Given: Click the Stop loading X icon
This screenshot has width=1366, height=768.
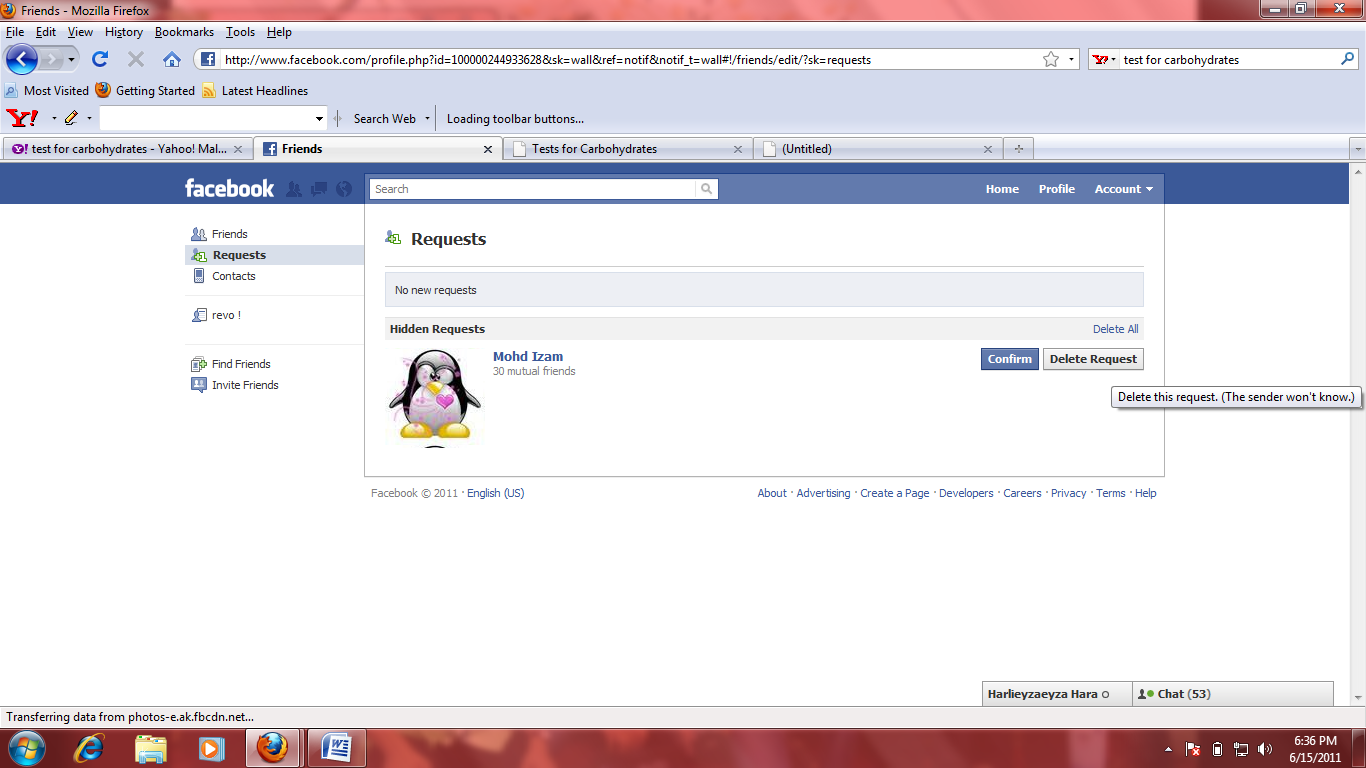Looking at the screenshot, I should pyautogui.click(x=136, y=59).
